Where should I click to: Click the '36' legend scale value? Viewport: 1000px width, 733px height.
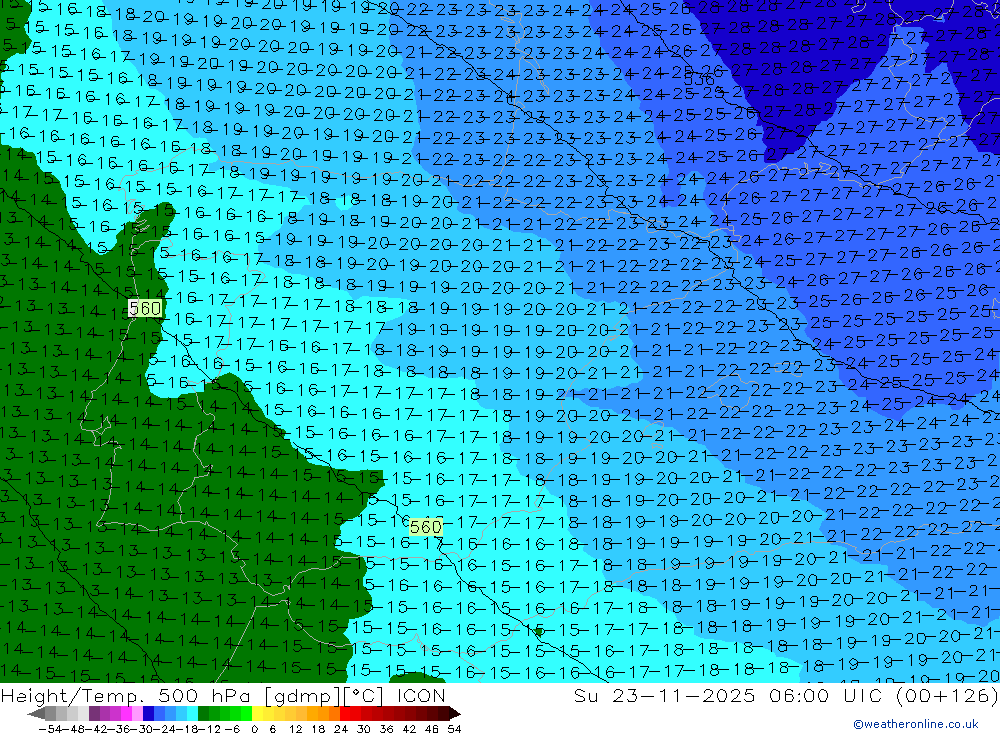[x=386, y=728]
